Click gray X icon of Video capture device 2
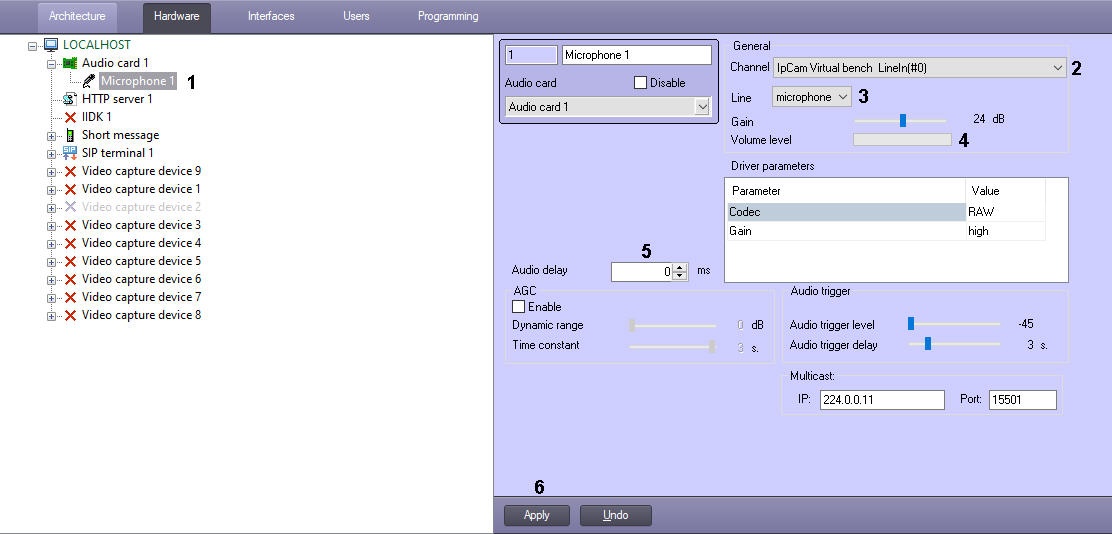 tap(70, 207)
